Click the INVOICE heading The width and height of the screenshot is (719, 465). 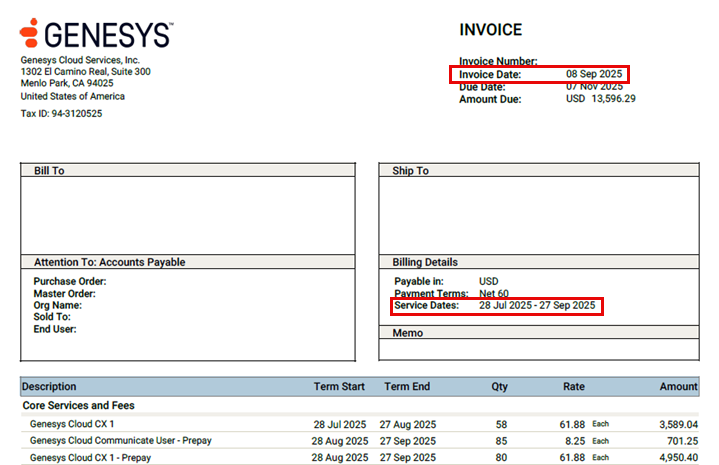[490, 30]
